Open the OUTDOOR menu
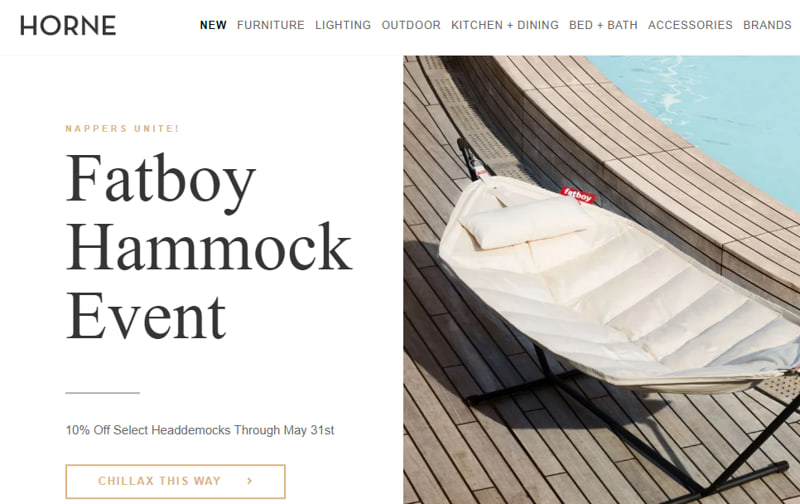Screen dimensions: 800x504 (x=411, y=25)
